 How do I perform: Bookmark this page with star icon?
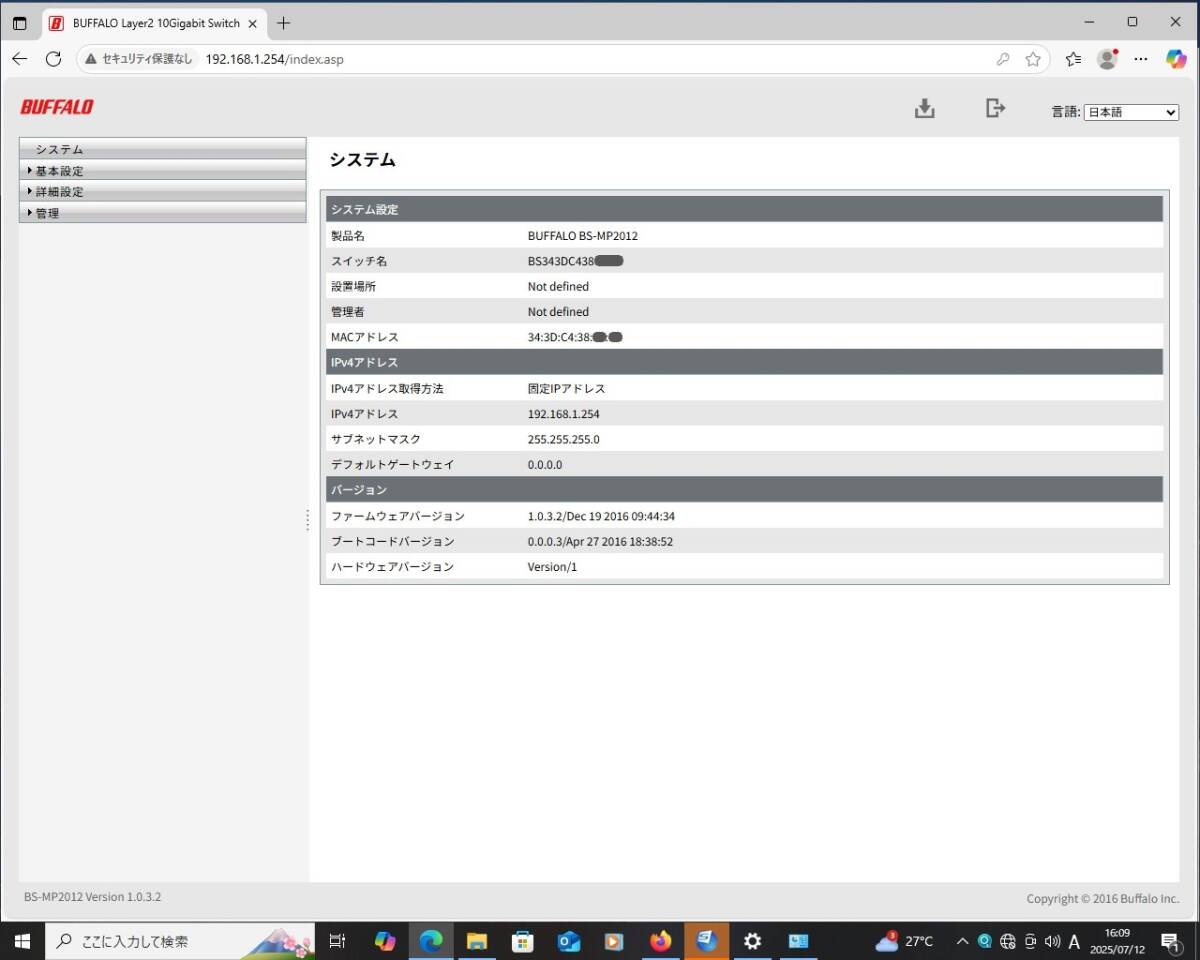[x=1033, y=59]
